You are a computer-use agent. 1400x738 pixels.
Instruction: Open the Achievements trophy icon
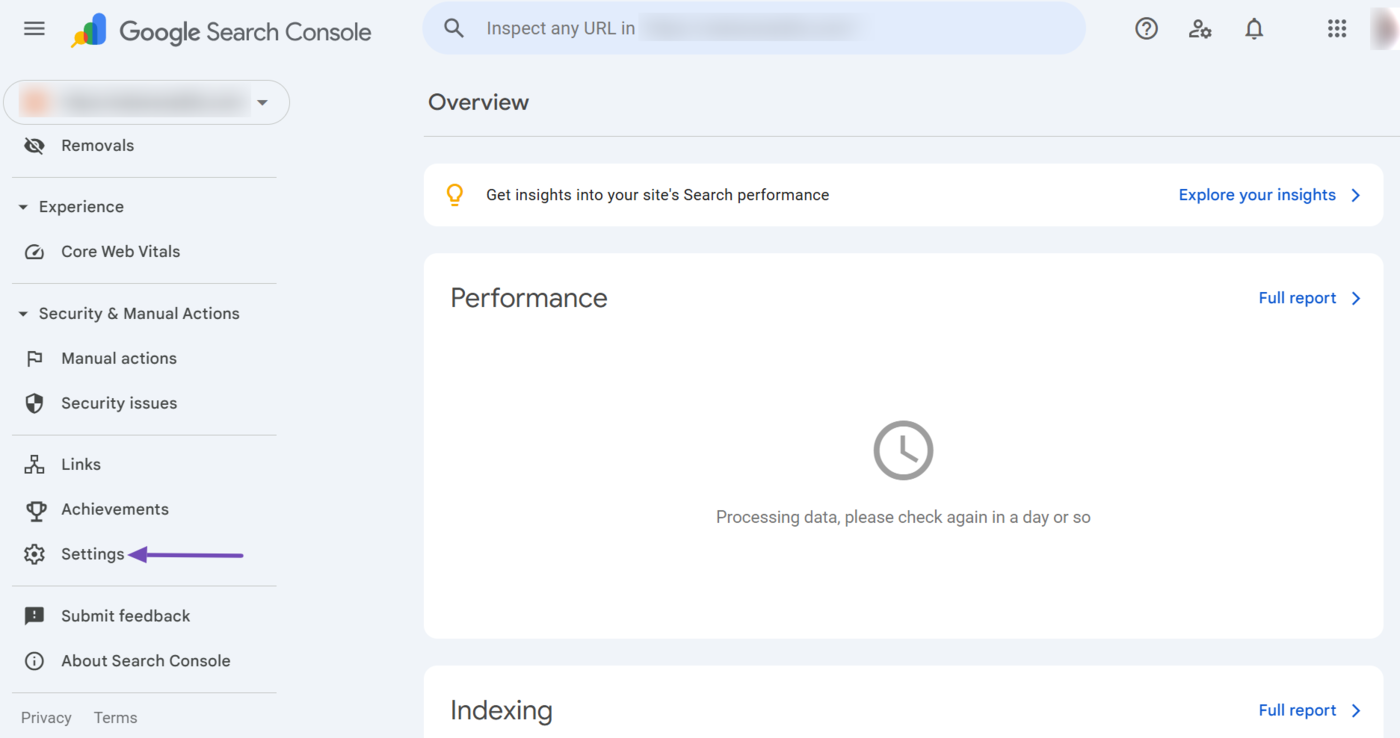(x=34, y=509)
